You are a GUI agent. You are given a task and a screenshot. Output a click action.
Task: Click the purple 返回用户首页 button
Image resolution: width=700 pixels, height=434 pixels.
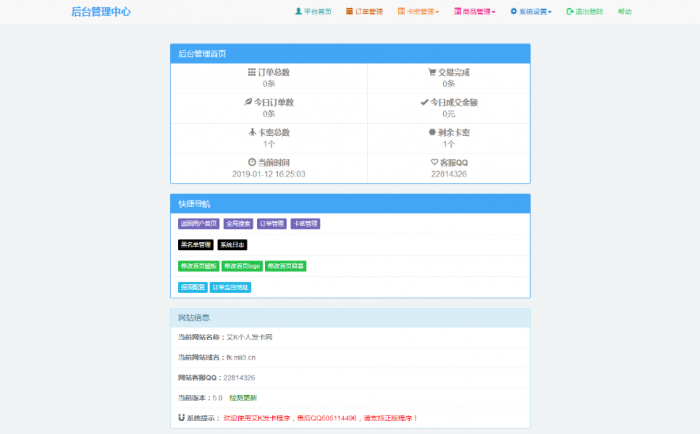198,224
